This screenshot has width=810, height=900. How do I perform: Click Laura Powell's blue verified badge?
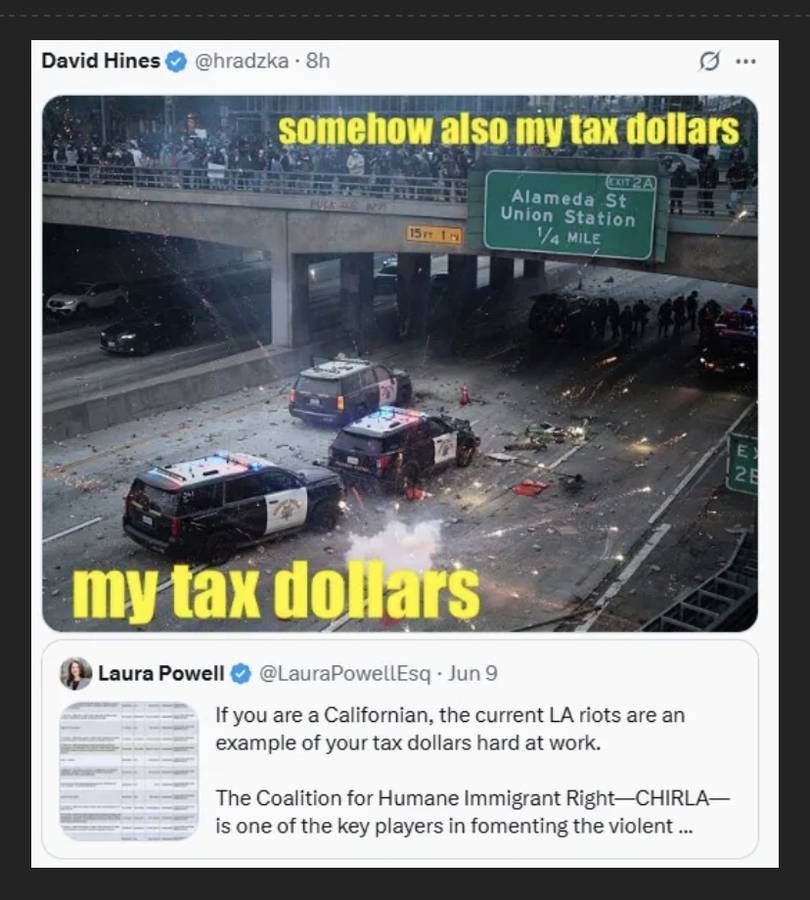pos(241,673)
